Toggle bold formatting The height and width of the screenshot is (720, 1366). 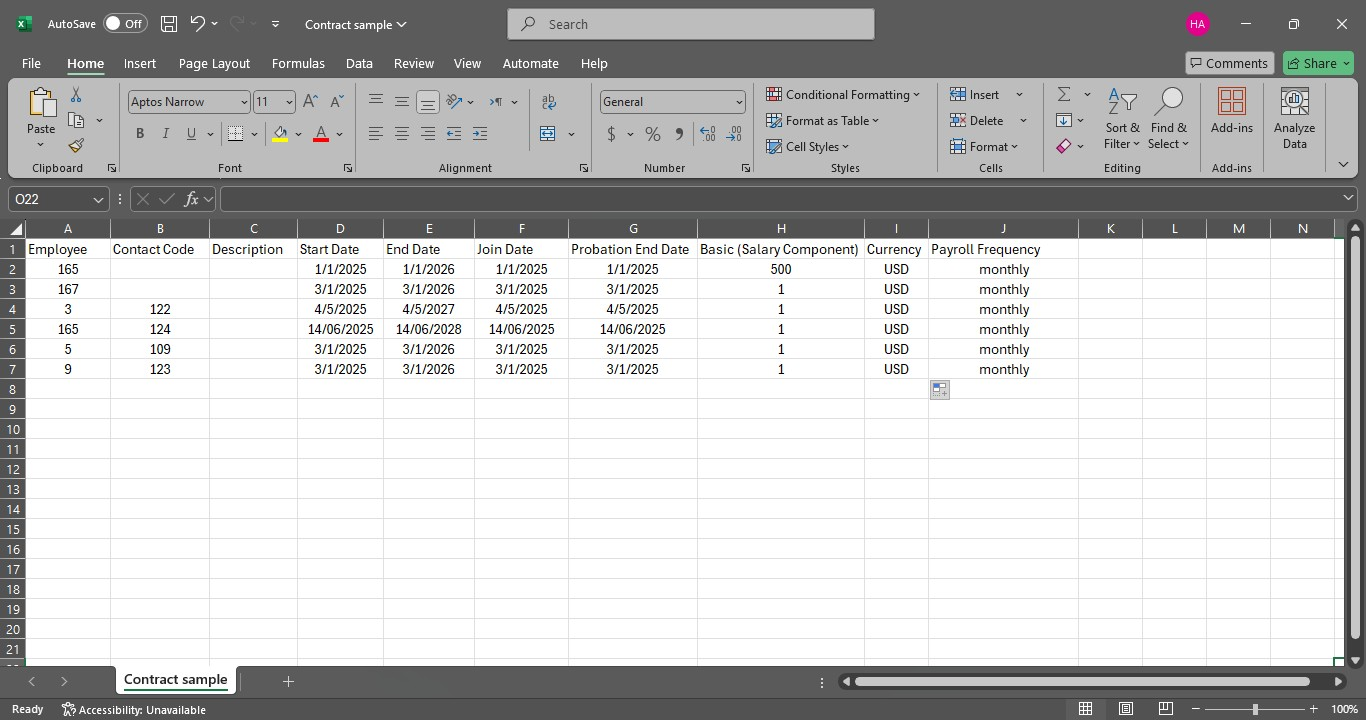pyautogui.click(x=140, y=134)
